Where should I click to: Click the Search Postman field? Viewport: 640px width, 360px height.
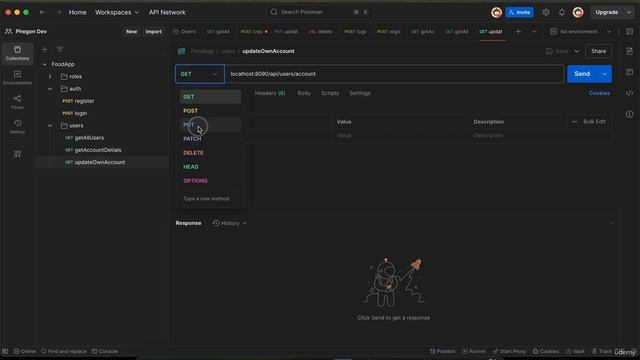click(x=319, y=12)
